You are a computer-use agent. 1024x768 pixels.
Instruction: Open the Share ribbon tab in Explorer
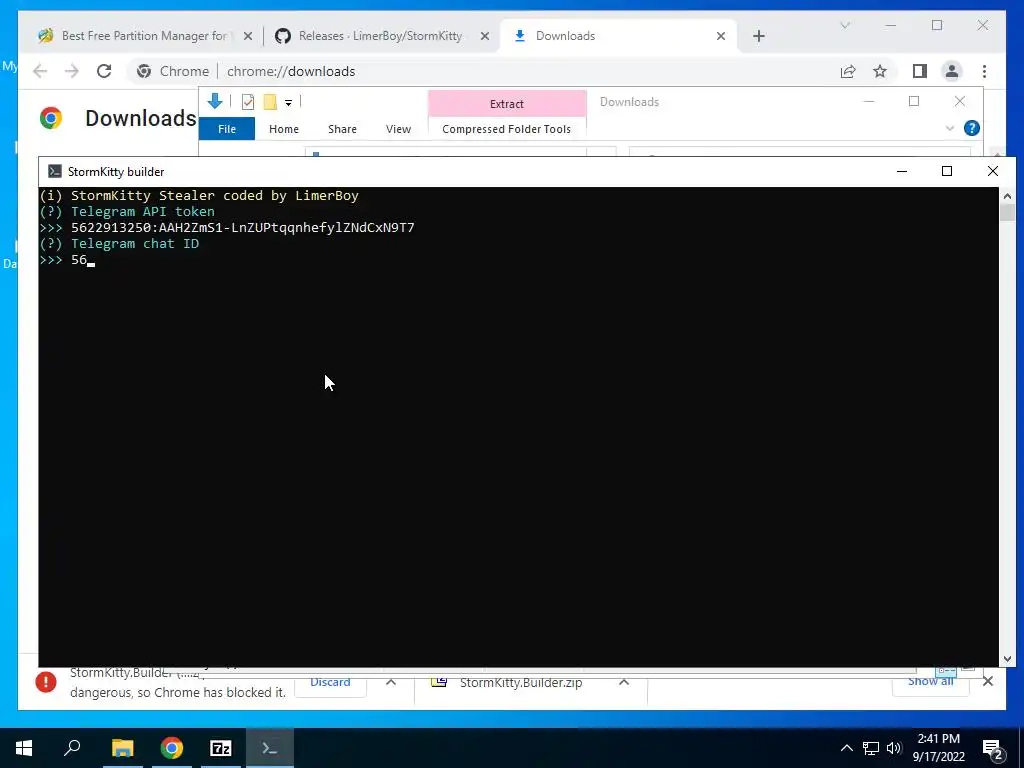342,129
